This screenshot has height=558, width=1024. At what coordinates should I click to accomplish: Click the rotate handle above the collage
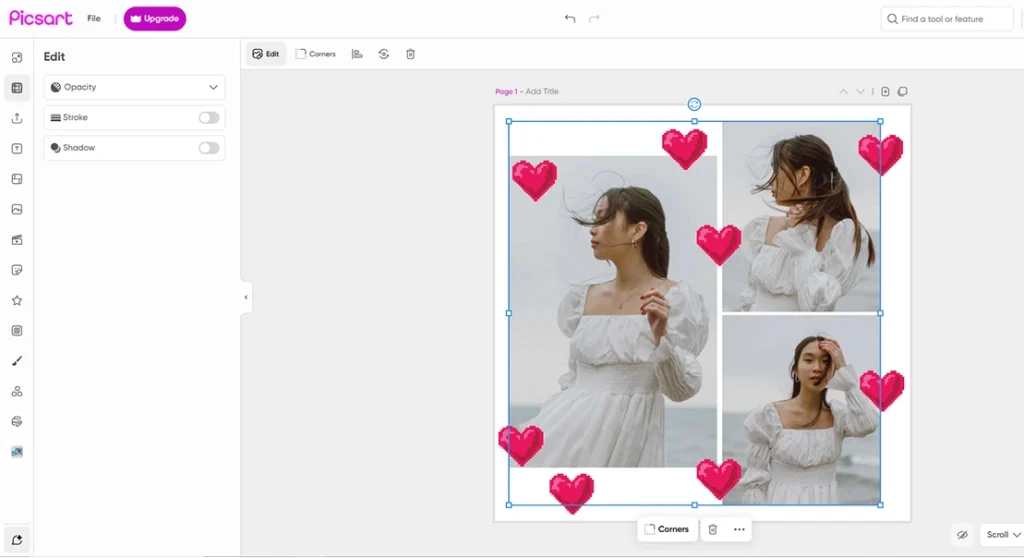tap(694, 105)
